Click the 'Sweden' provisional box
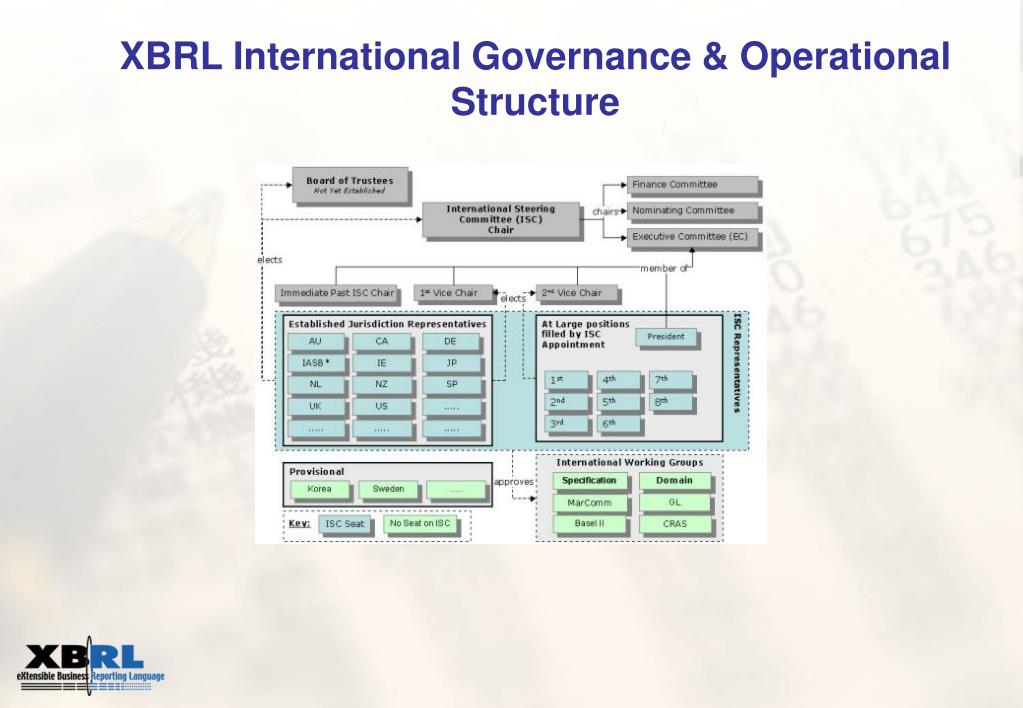This screenshot has height=708, width=1023. pyautogui.click(x=388, y=489)
